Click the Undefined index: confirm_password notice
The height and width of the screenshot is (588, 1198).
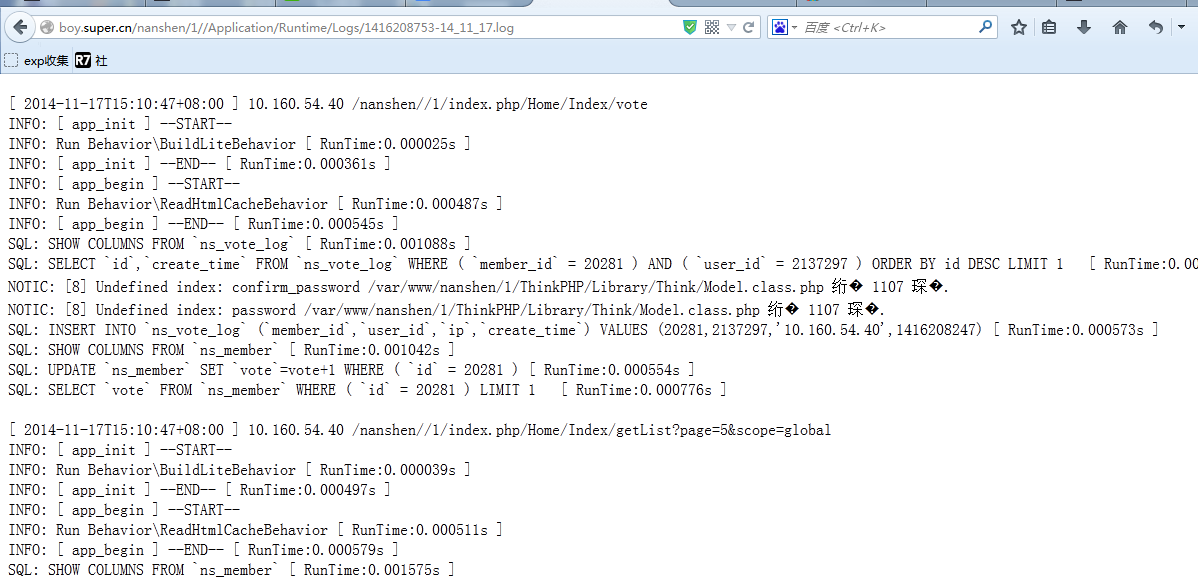(x=479, y=287)
